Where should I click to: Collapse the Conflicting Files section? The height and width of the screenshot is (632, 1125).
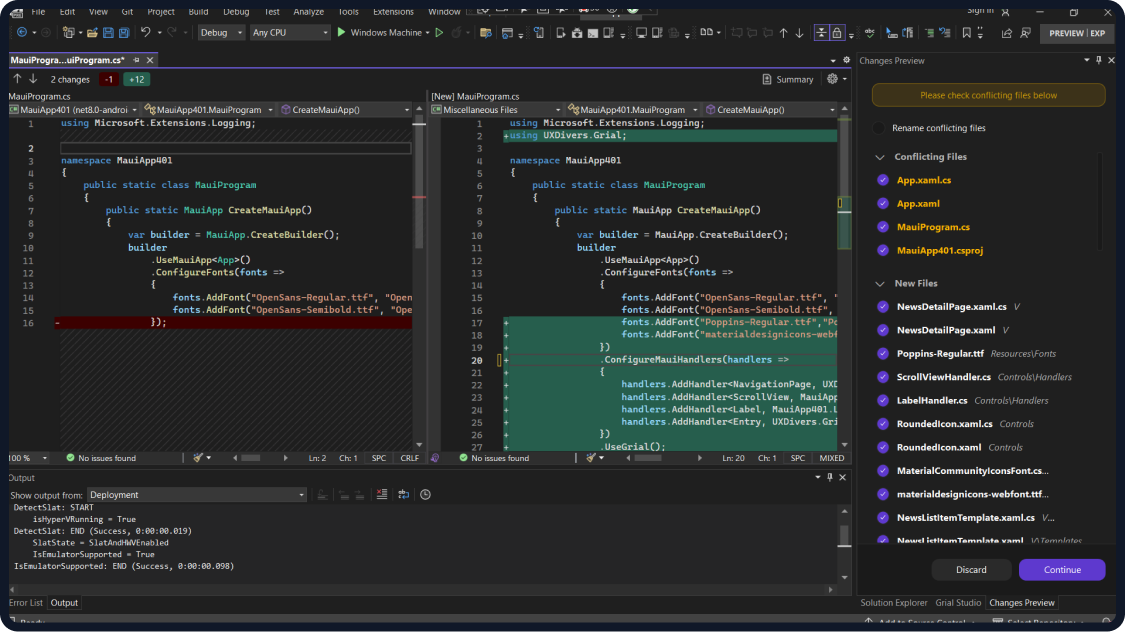(x=880, y=157)
